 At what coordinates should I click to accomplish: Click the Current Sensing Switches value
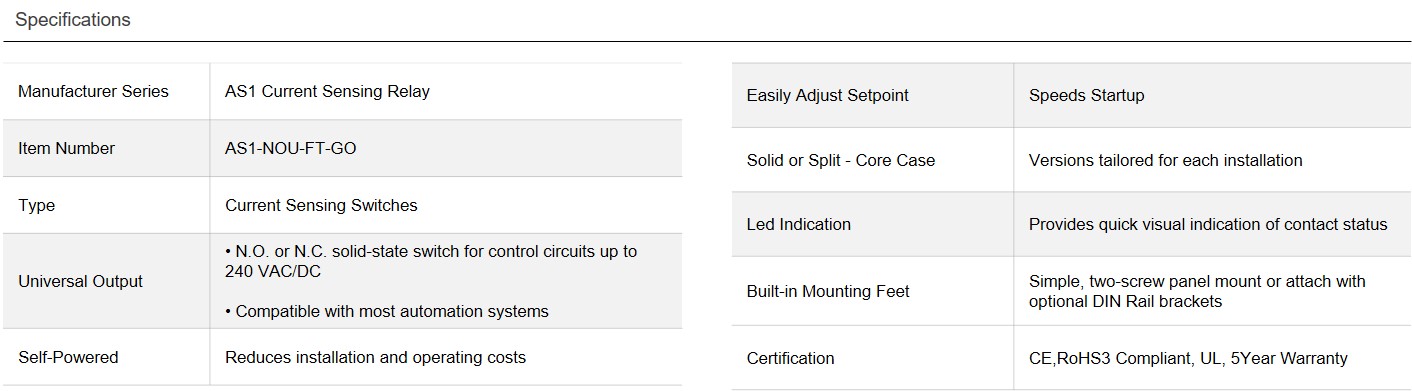pyautogui.click(x=321, y=205)
